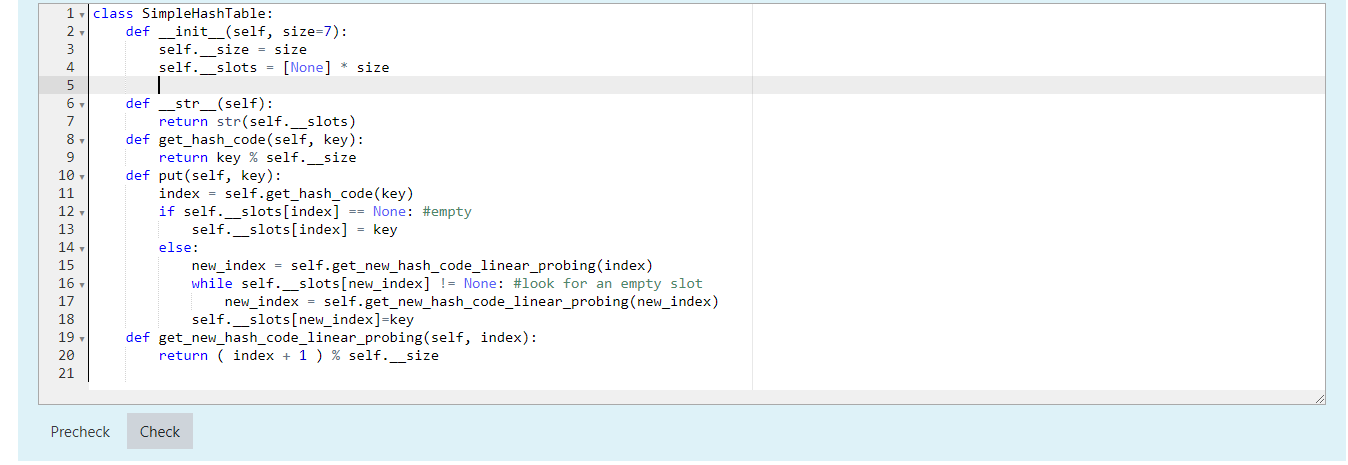Click the '#empty' comment on line 12
The width and height of the screenshot is (1348, 465).
[x=447, y=212]
